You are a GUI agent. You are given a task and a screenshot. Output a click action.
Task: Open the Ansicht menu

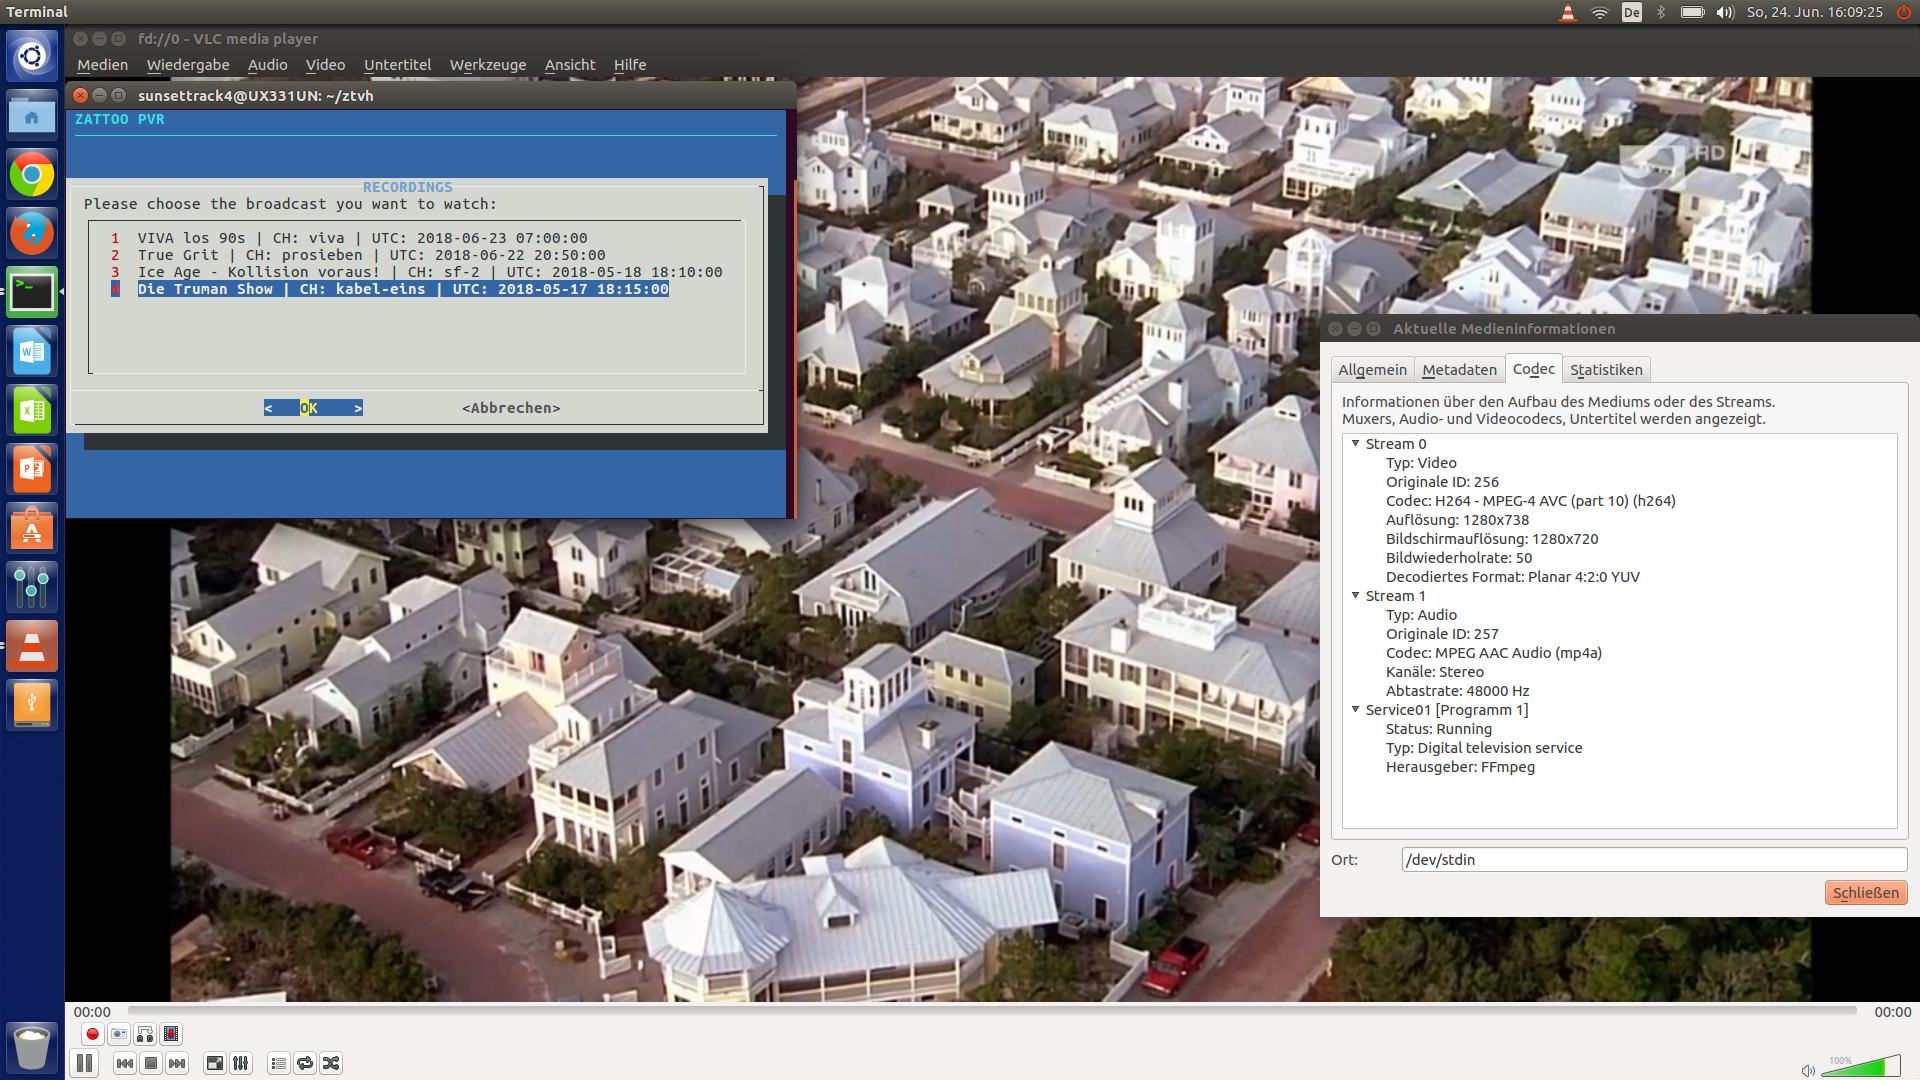pos(570,65)
